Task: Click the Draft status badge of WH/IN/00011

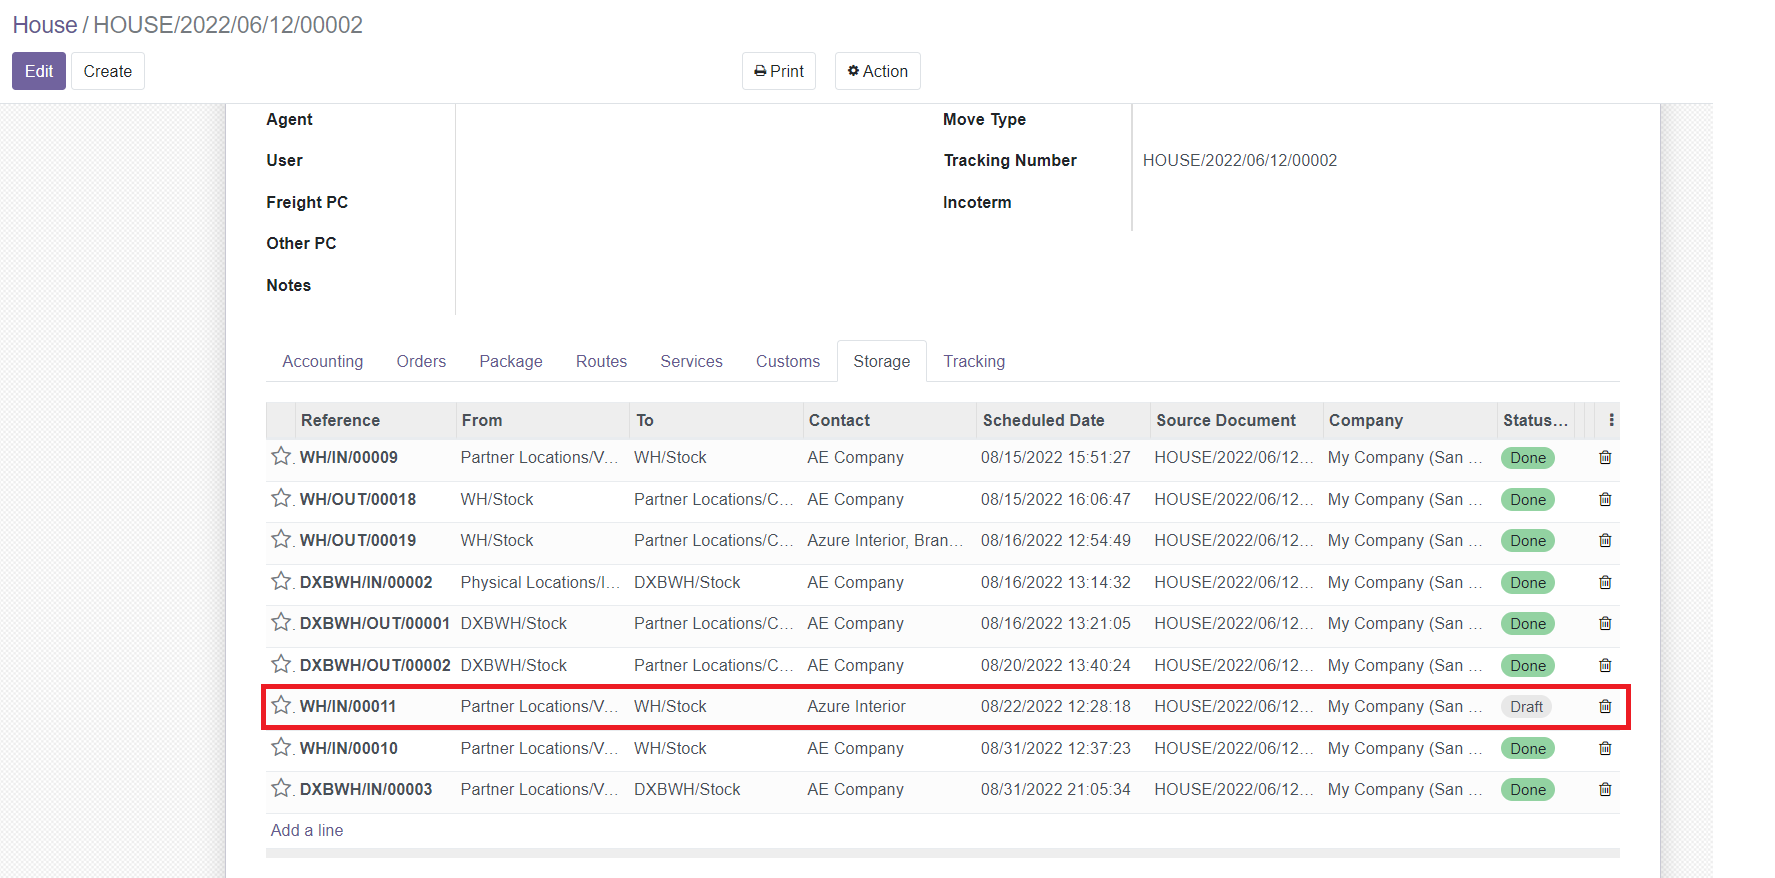Action: [1526, 707]
